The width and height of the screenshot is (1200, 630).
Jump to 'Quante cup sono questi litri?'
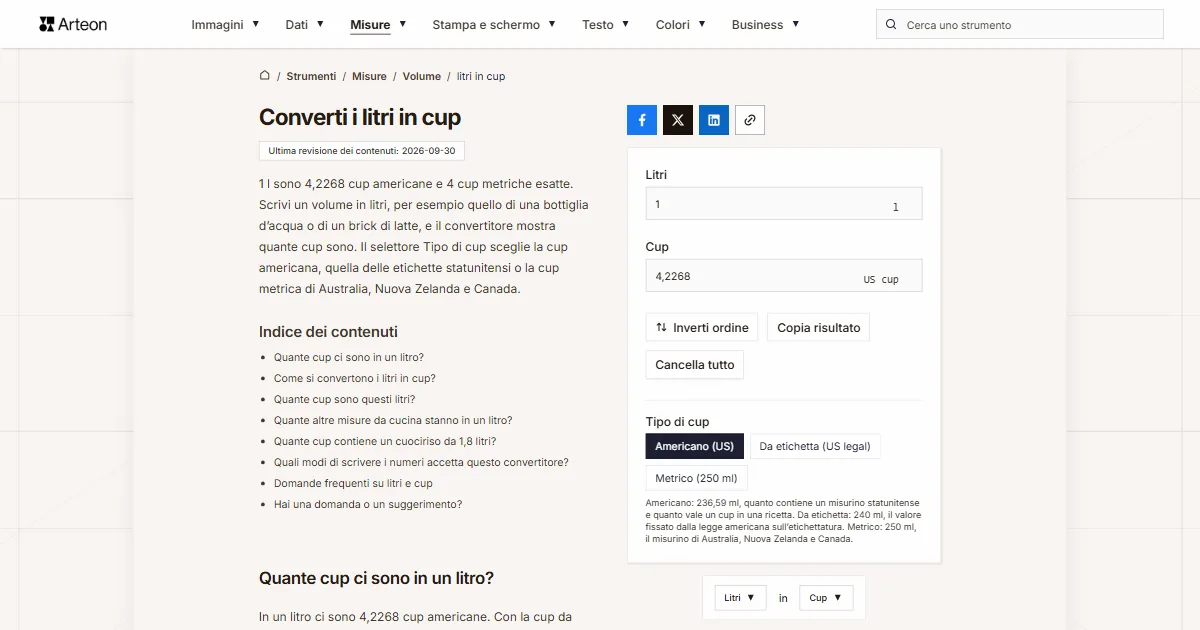[344, 399]
